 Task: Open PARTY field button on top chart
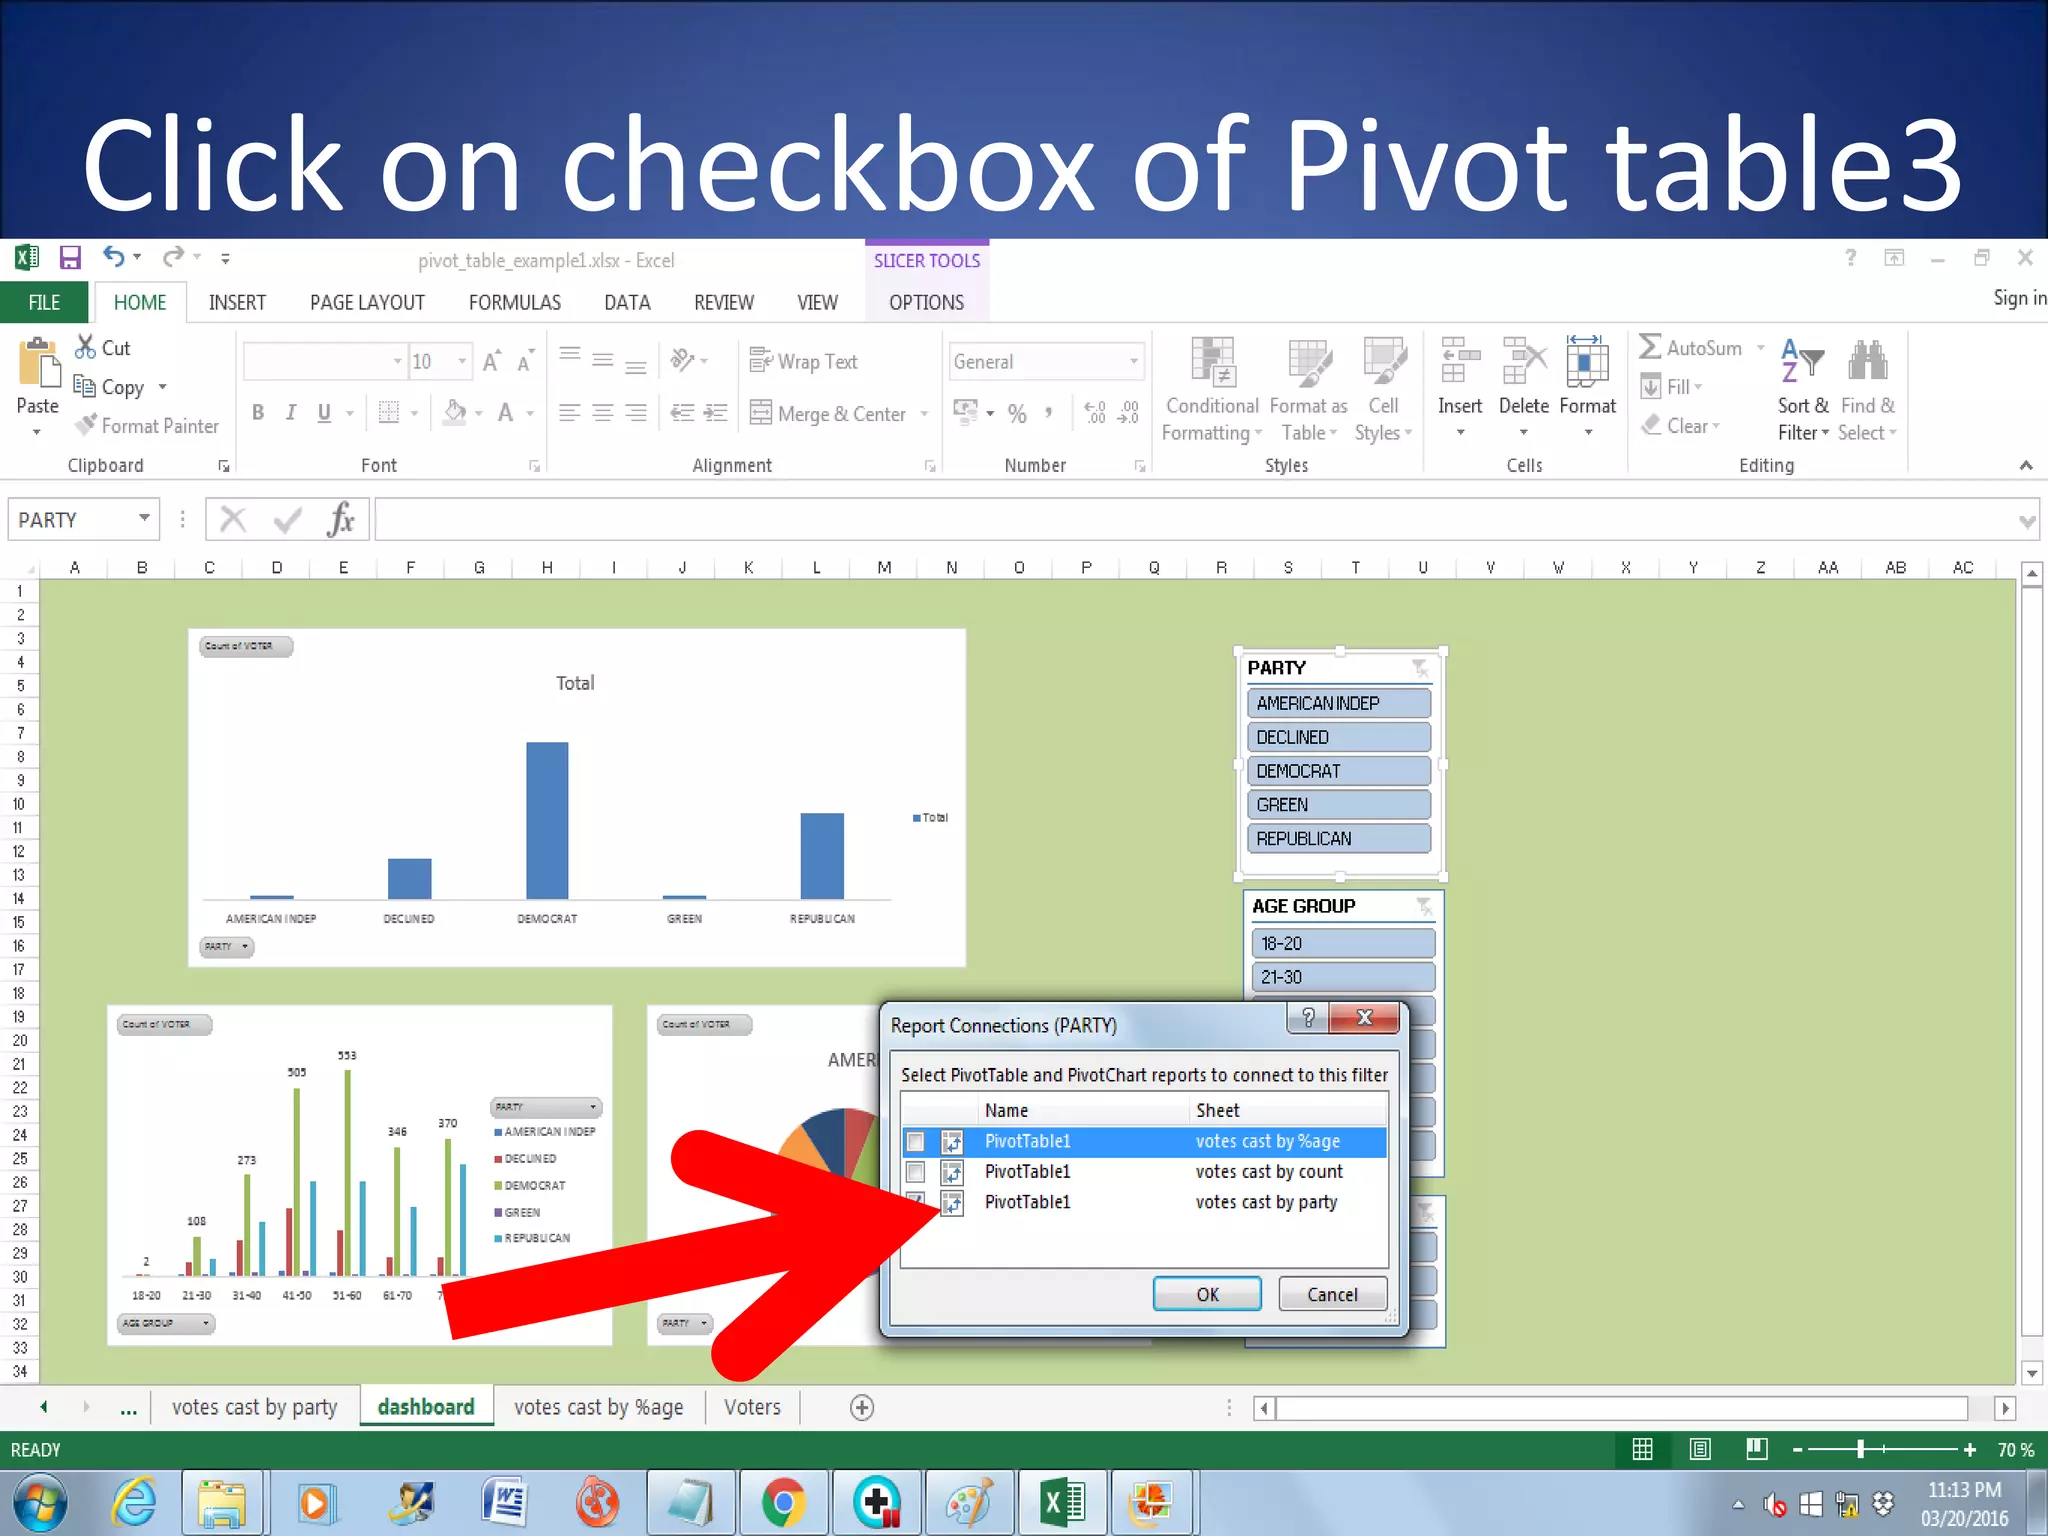(x=226, y=946)
